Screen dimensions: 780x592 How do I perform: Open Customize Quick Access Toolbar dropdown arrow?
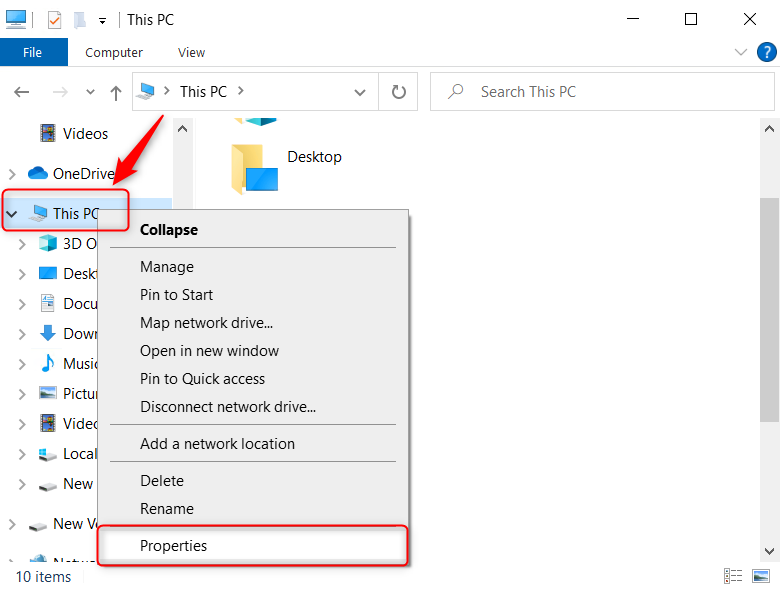[x=102, y=21]
